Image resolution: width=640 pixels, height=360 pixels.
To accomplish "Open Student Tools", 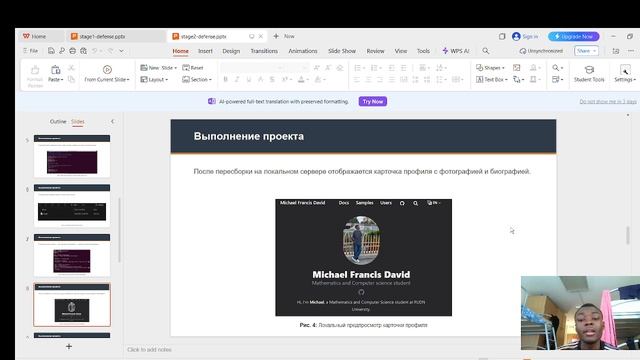I will pyautogui.click(x=589, y=74).
